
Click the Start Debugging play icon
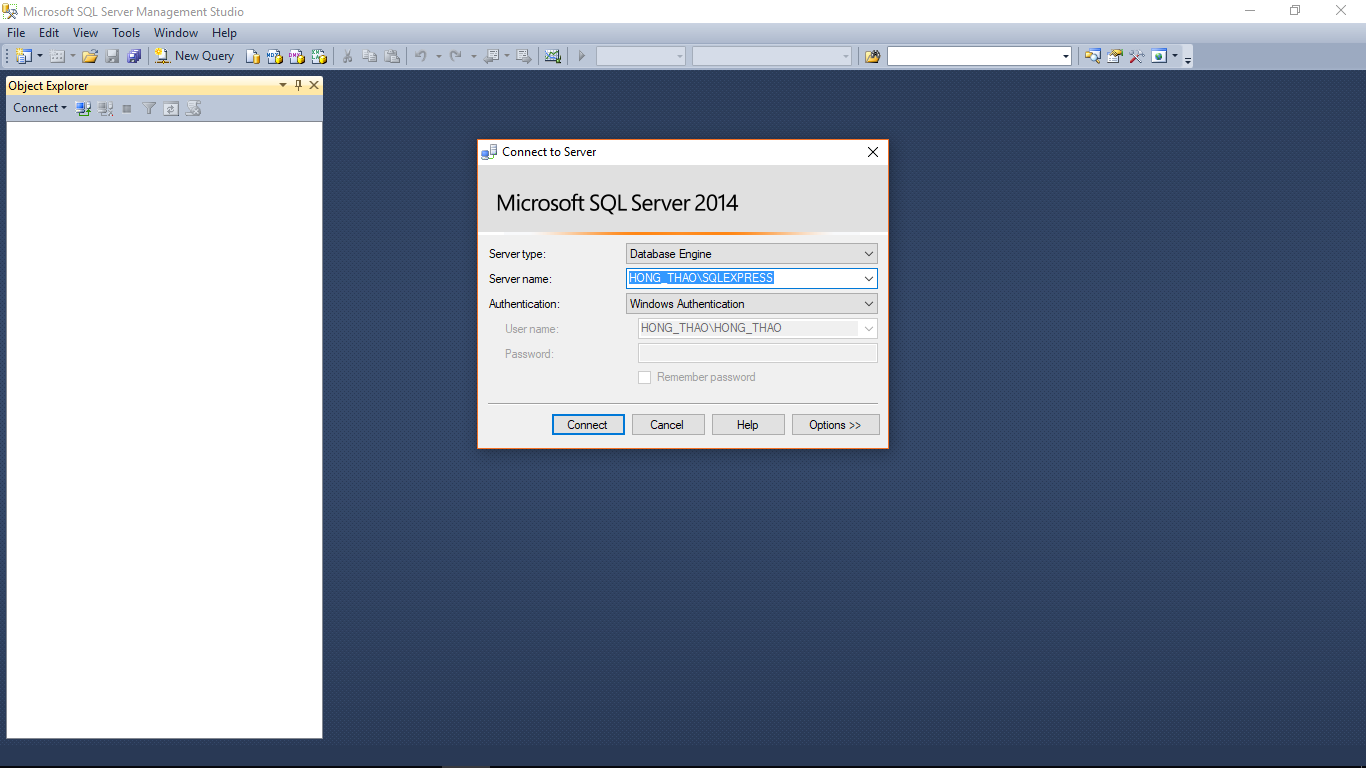coord(582,56)
